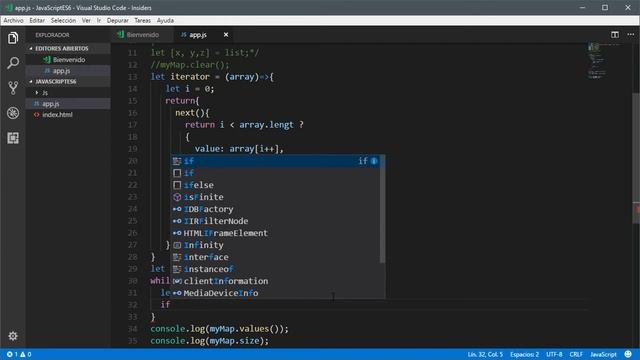Open the Selección menu

tap(63, 20)
